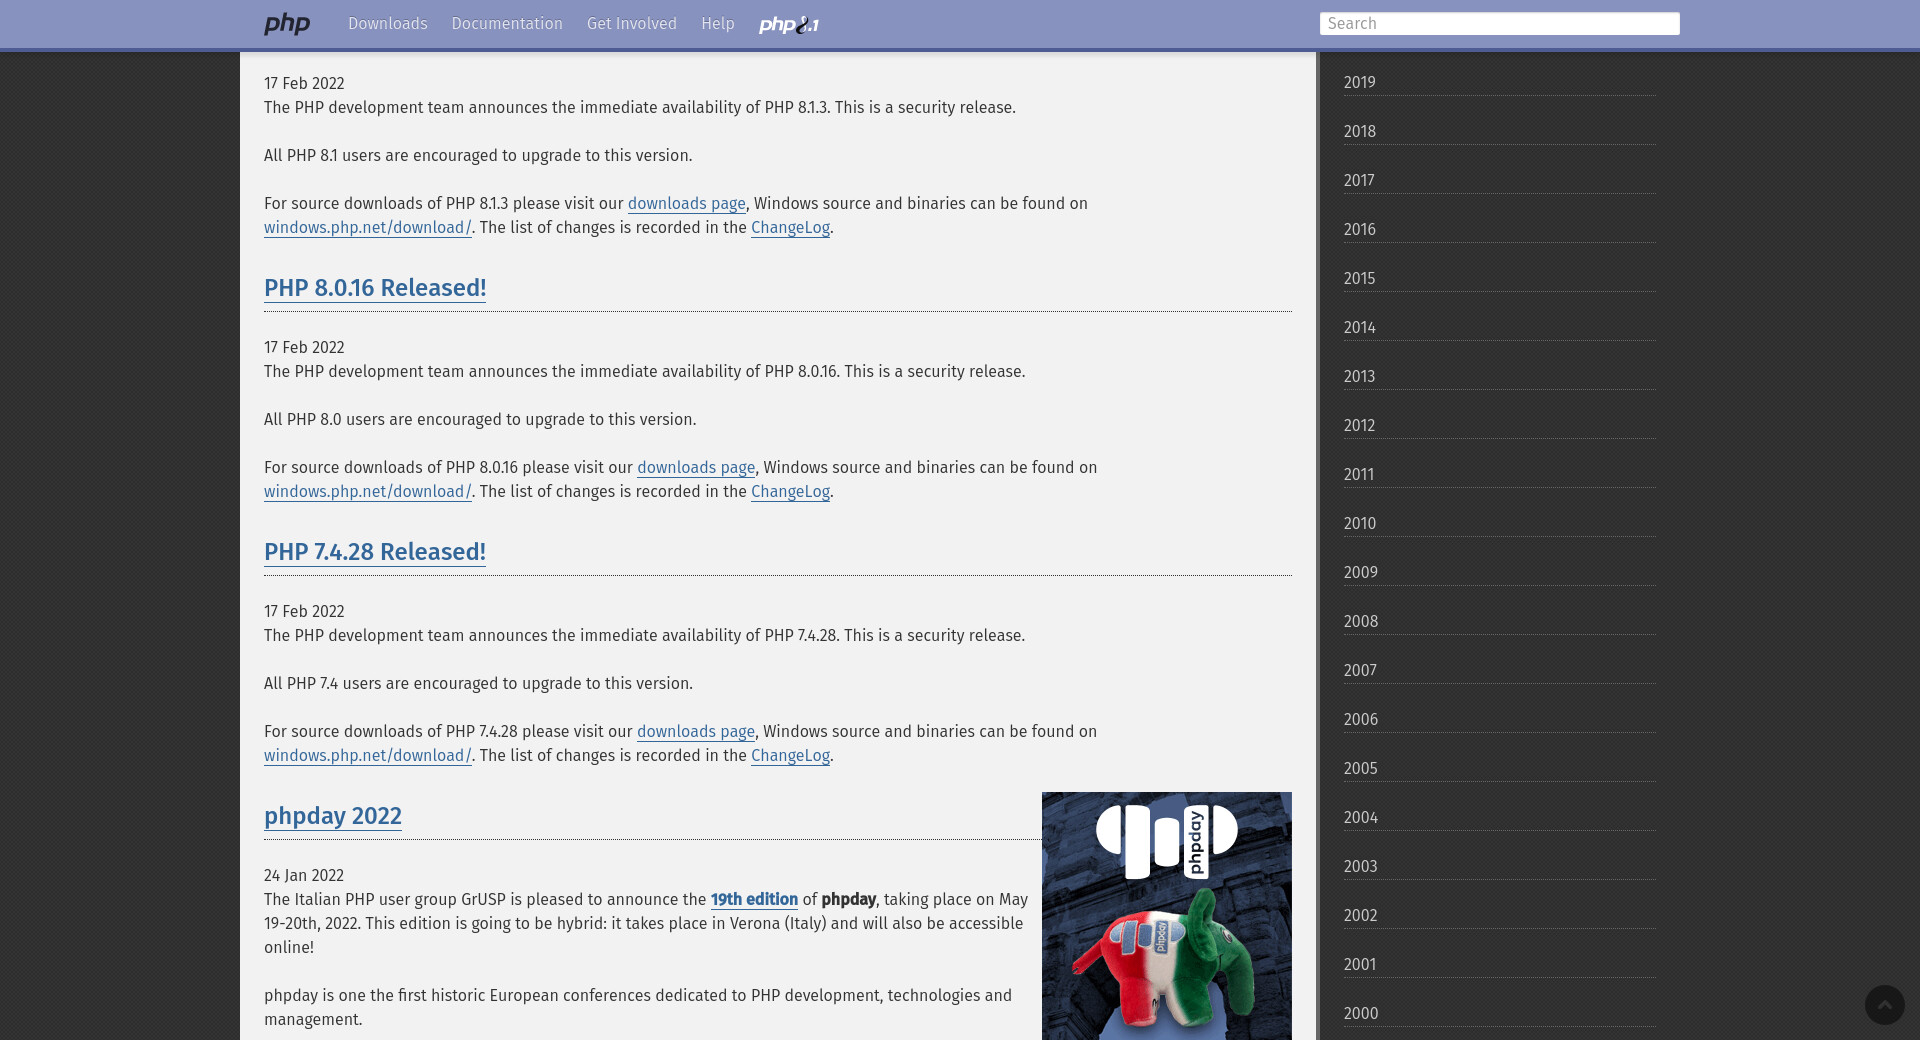The image size is (1920, 1040).
Task: Open the Downloads menu
Action: pyautogui.click(x=387, y=24)
